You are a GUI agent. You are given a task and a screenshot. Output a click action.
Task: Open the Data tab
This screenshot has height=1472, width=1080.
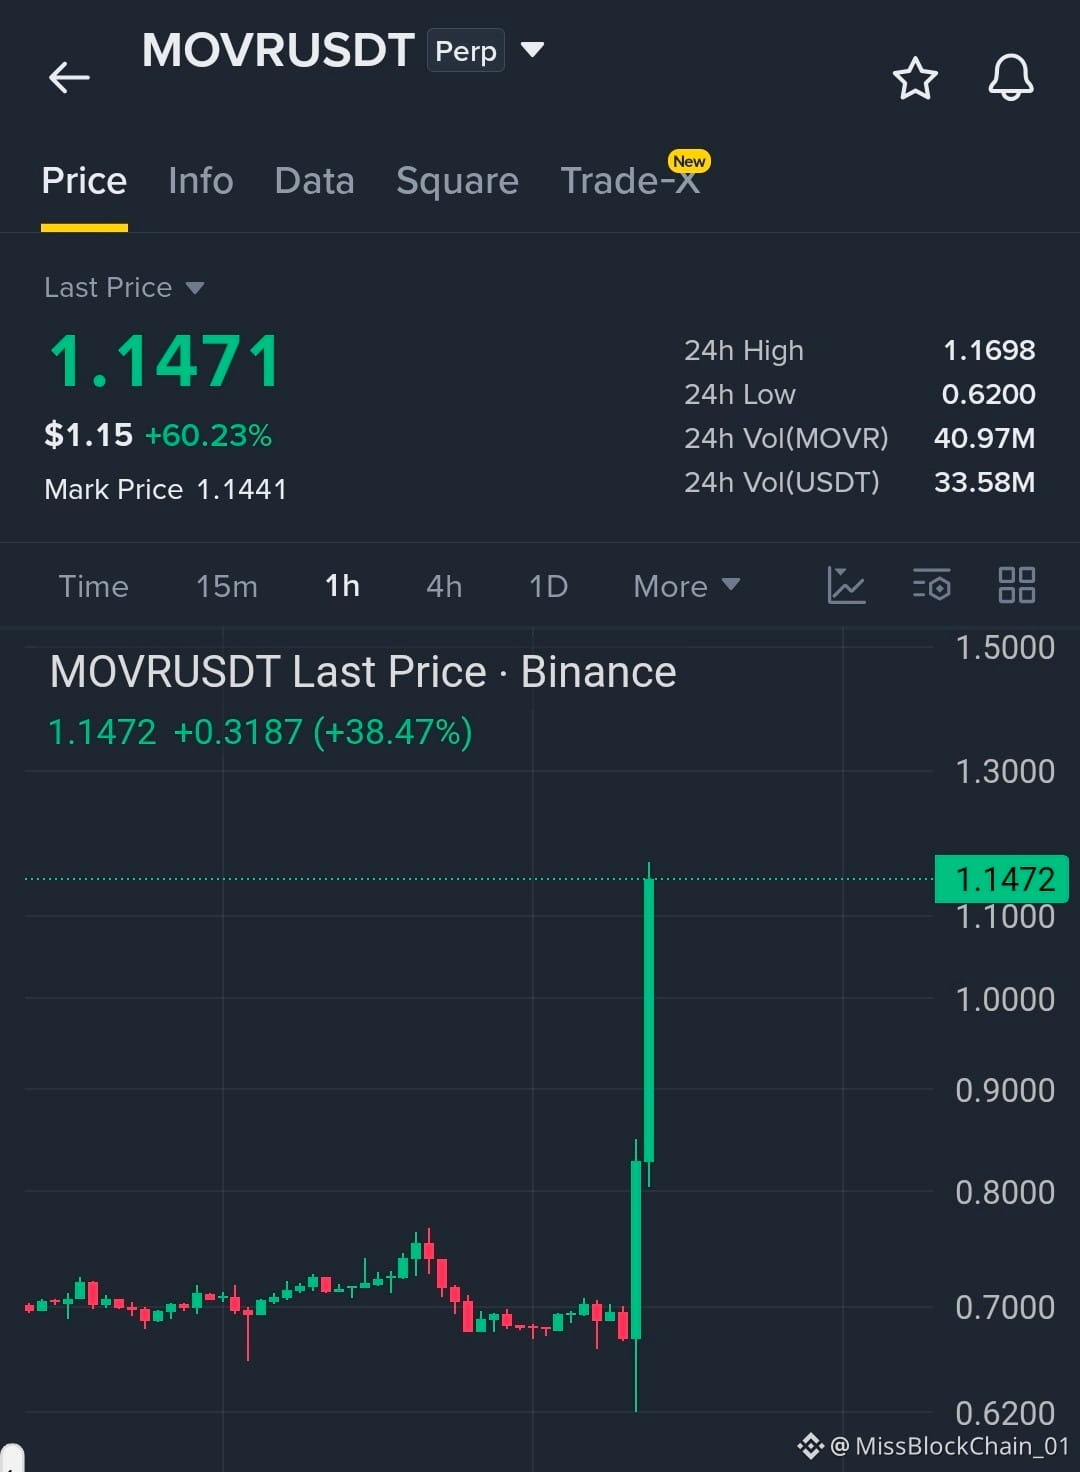pyautogui.click(x=314, y=181)
